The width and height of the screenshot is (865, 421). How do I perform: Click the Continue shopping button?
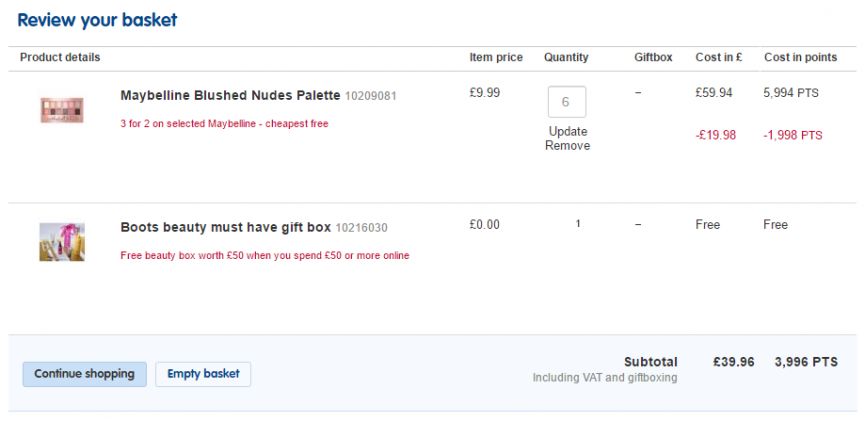point(84,374)
